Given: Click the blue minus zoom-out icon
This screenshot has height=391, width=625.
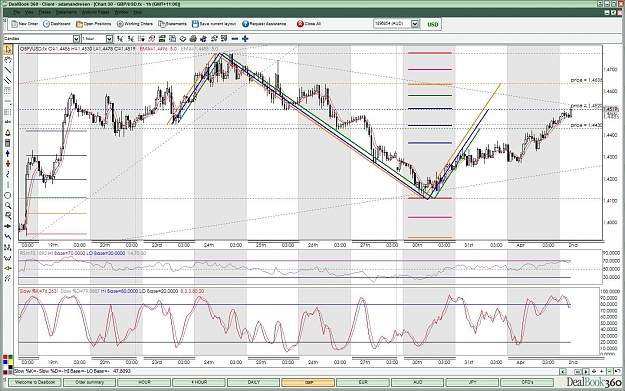Looking at the screenshot, I should [235, 39].
